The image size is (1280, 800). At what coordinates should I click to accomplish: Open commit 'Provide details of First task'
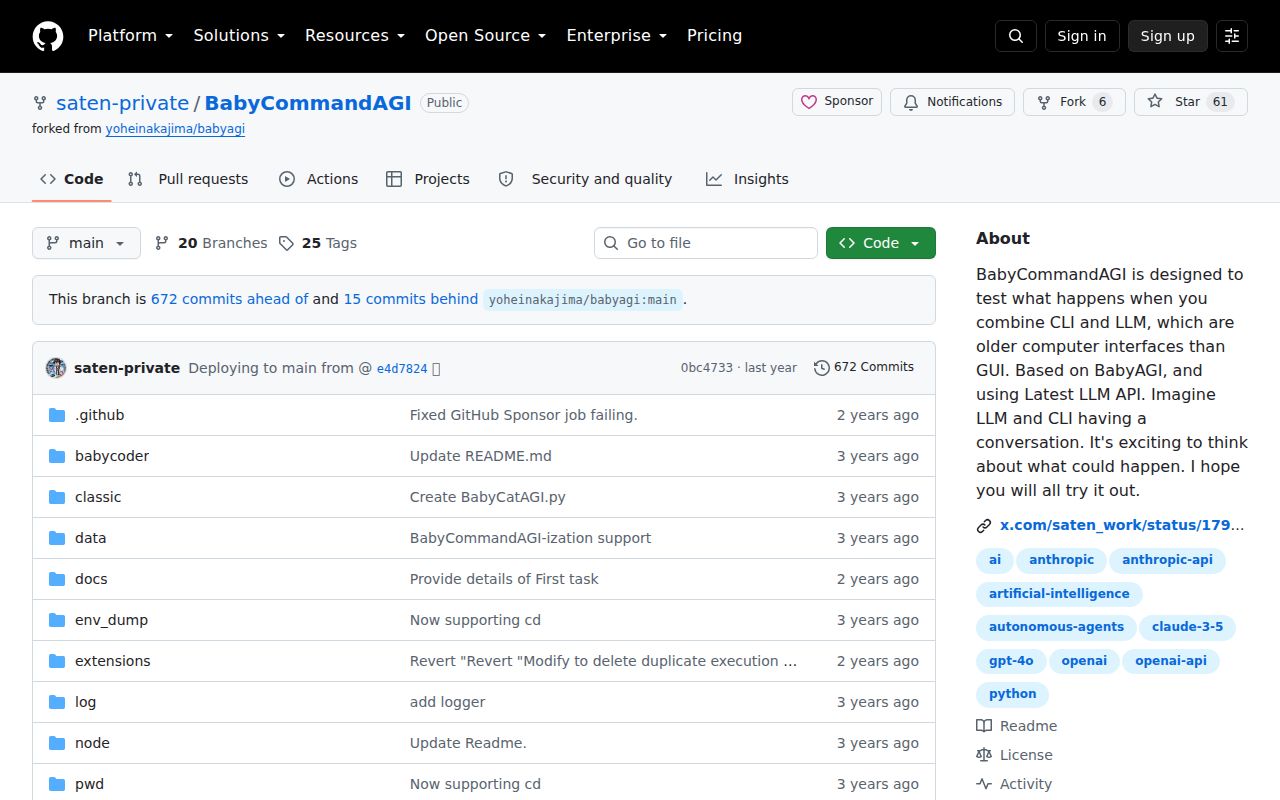tap(504, 579)
